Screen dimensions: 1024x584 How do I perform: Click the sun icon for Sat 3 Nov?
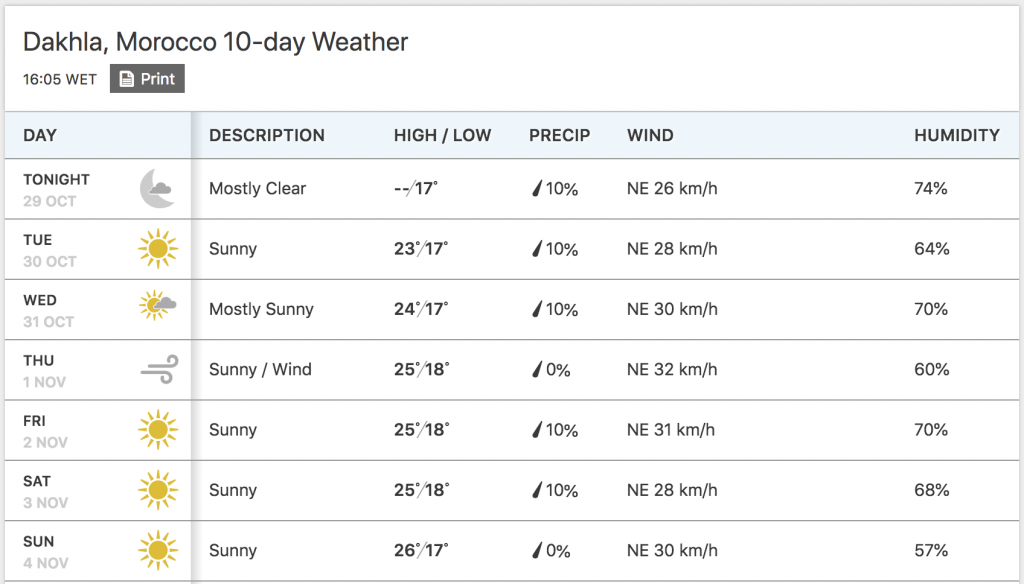[158, 490]
